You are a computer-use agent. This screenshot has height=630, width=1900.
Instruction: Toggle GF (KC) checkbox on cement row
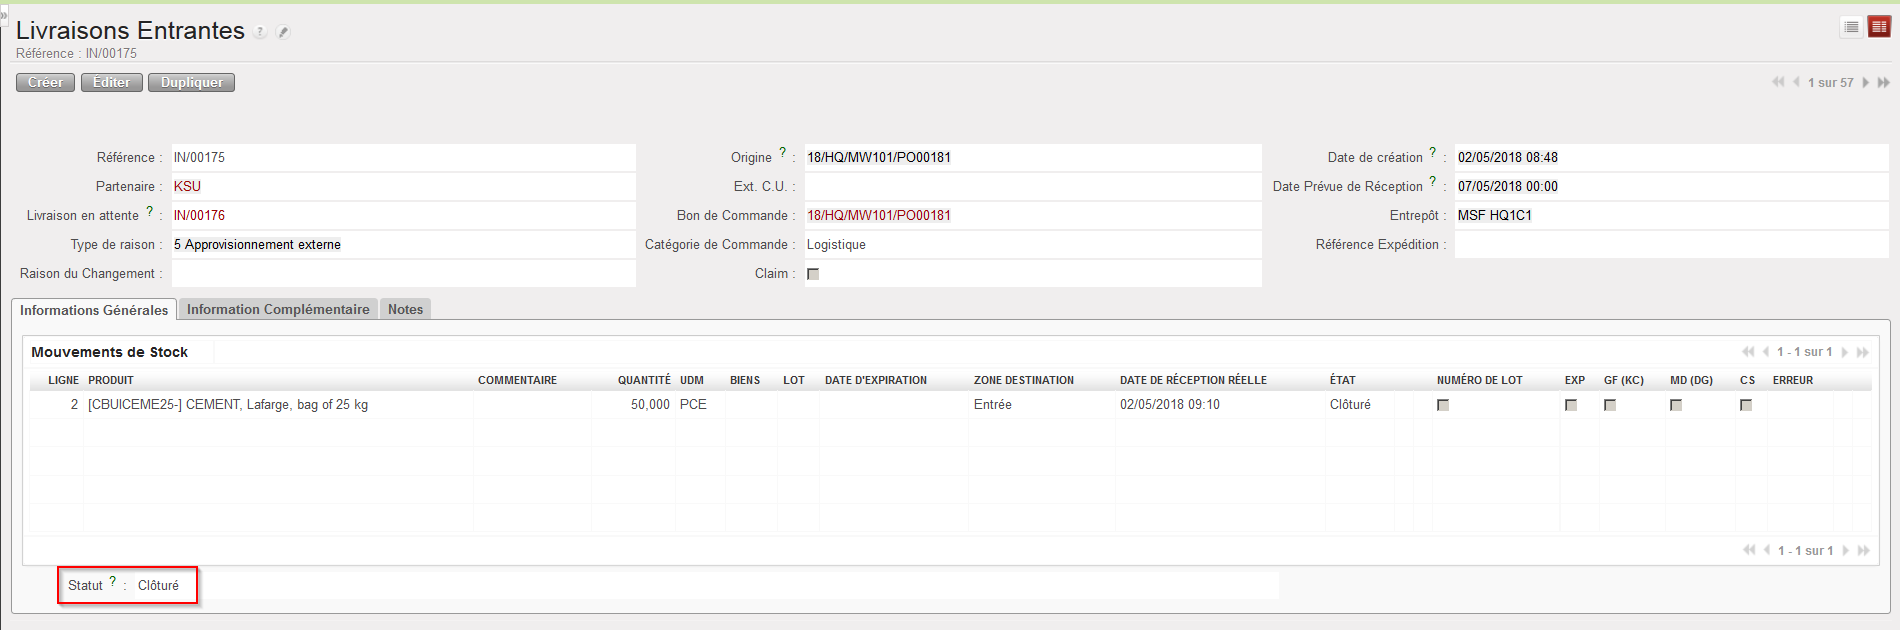[x=1610, y=405]
